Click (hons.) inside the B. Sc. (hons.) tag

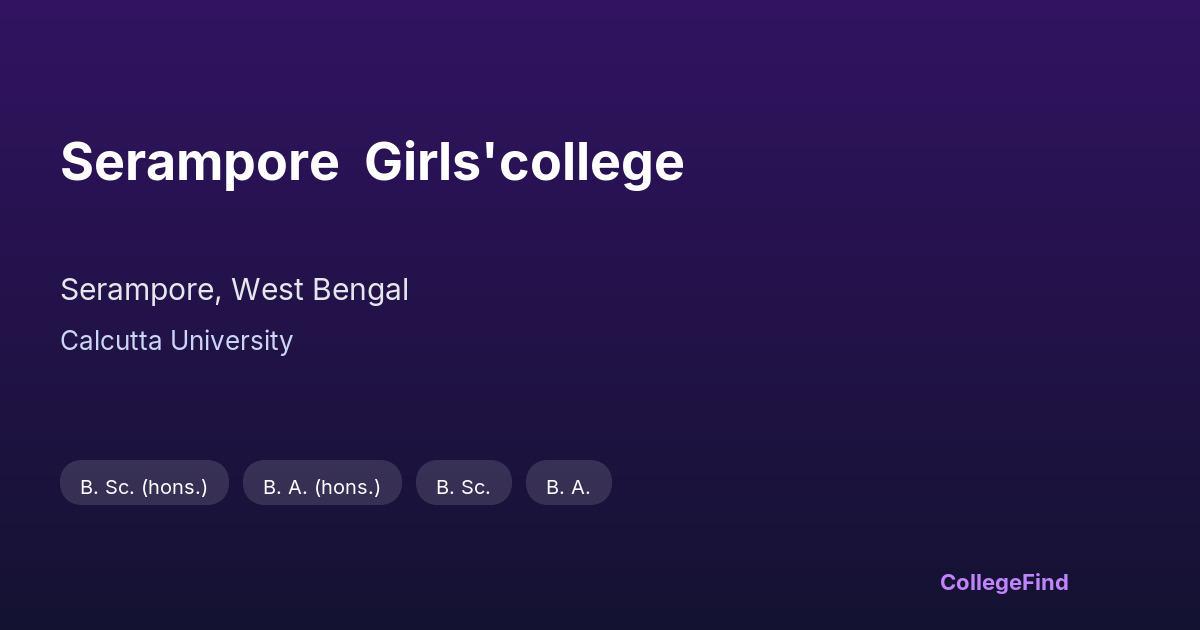click(174, 487)
